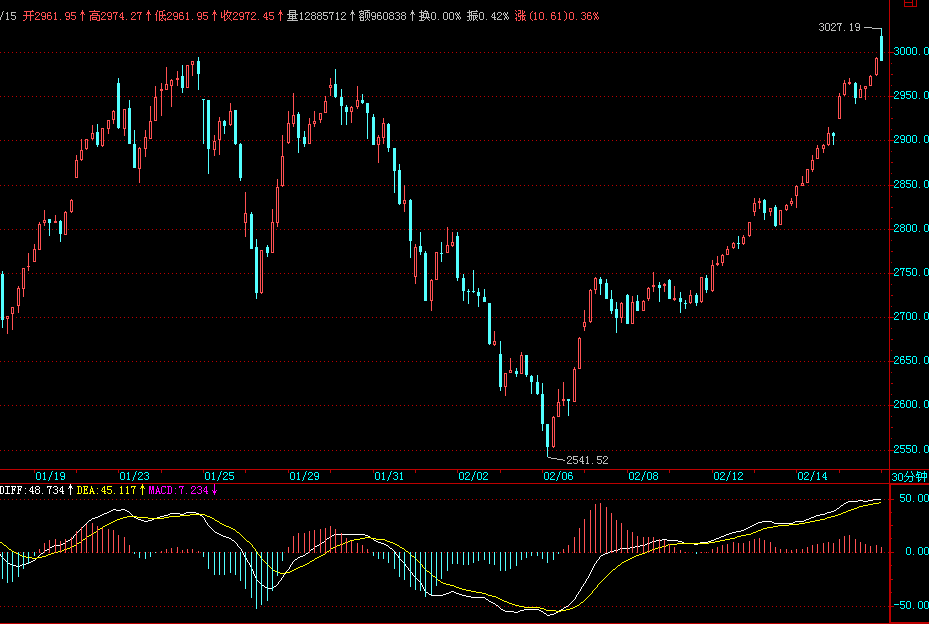929x624 pixels.
Task: Click the -50.00 label on MACD axis
Action: tap(908, 606)
